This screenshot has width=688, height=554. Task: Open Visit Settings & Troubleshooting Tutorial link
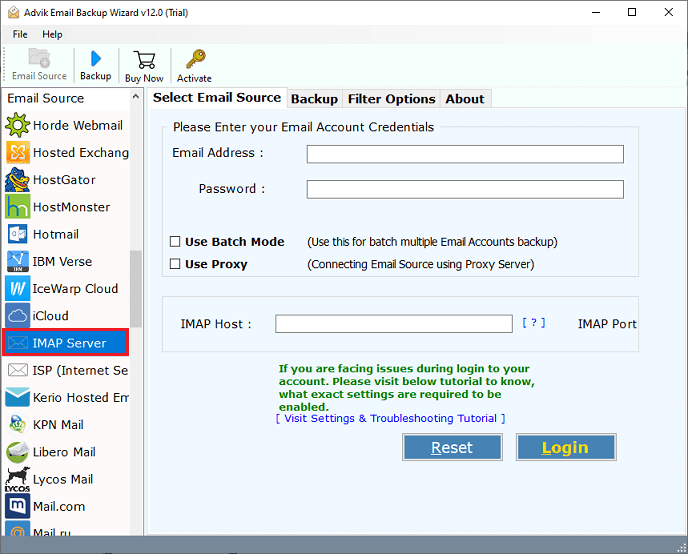click(x=390, y=418)
